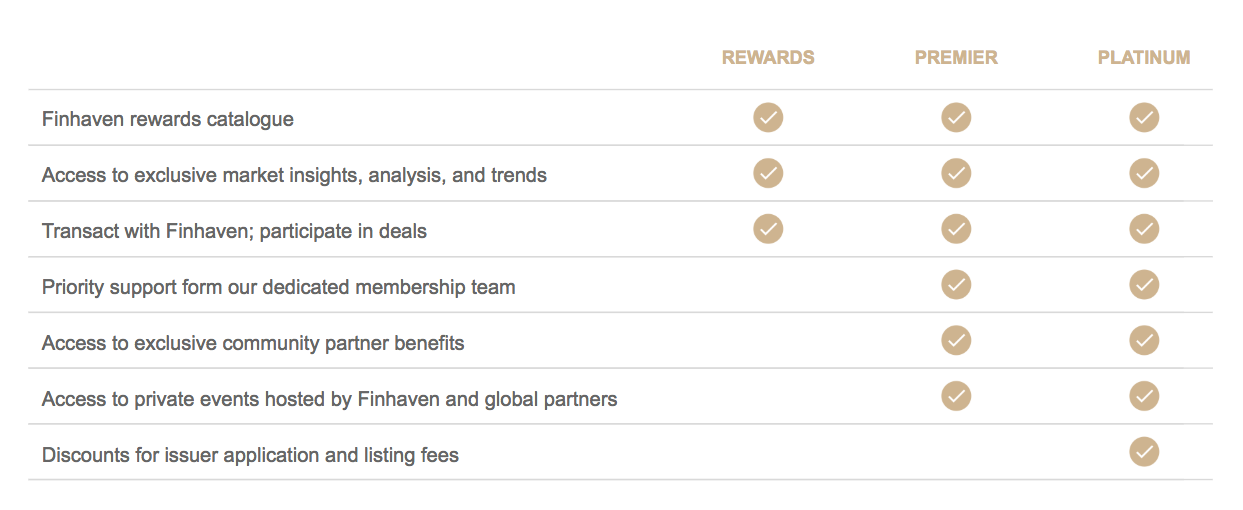Click Discounts for issuer application and listing fees
This screenshot has height=510, width=1243.
(250, 456)
